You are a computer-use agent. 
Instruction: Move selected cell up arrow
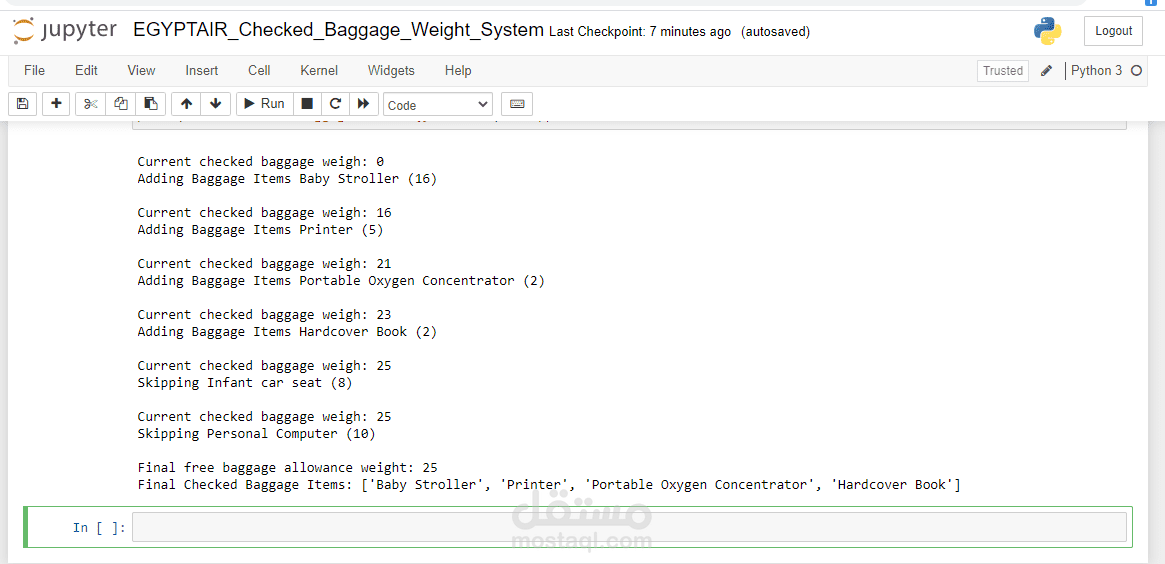186,104
